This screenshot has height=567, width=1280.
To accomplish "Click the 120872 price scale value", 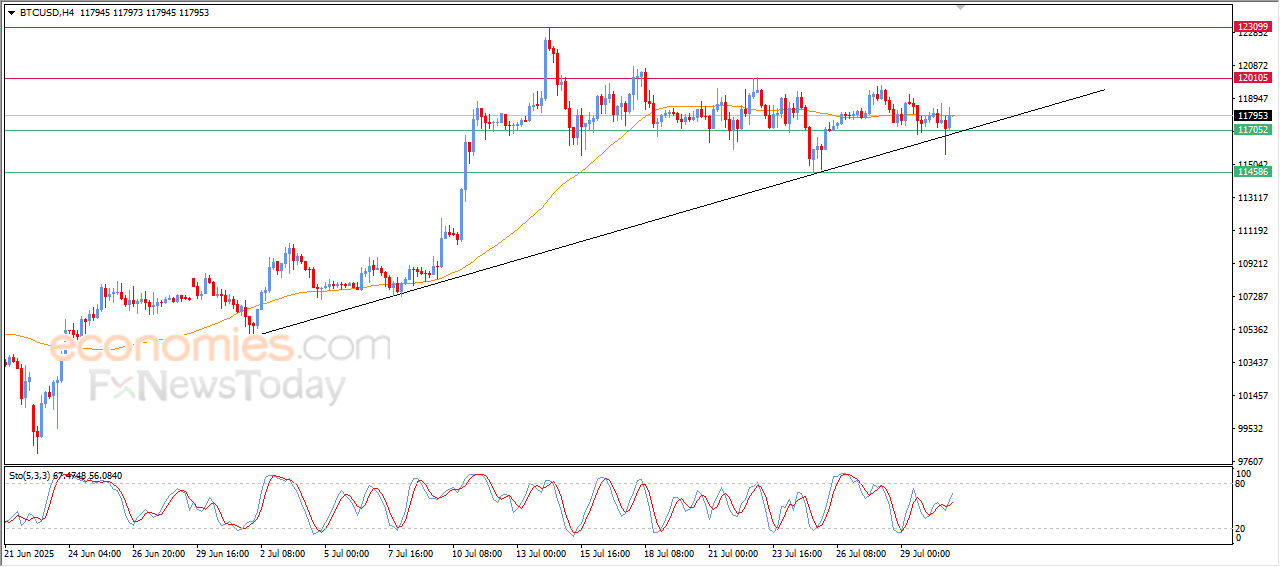I will tap(1252, 65).
